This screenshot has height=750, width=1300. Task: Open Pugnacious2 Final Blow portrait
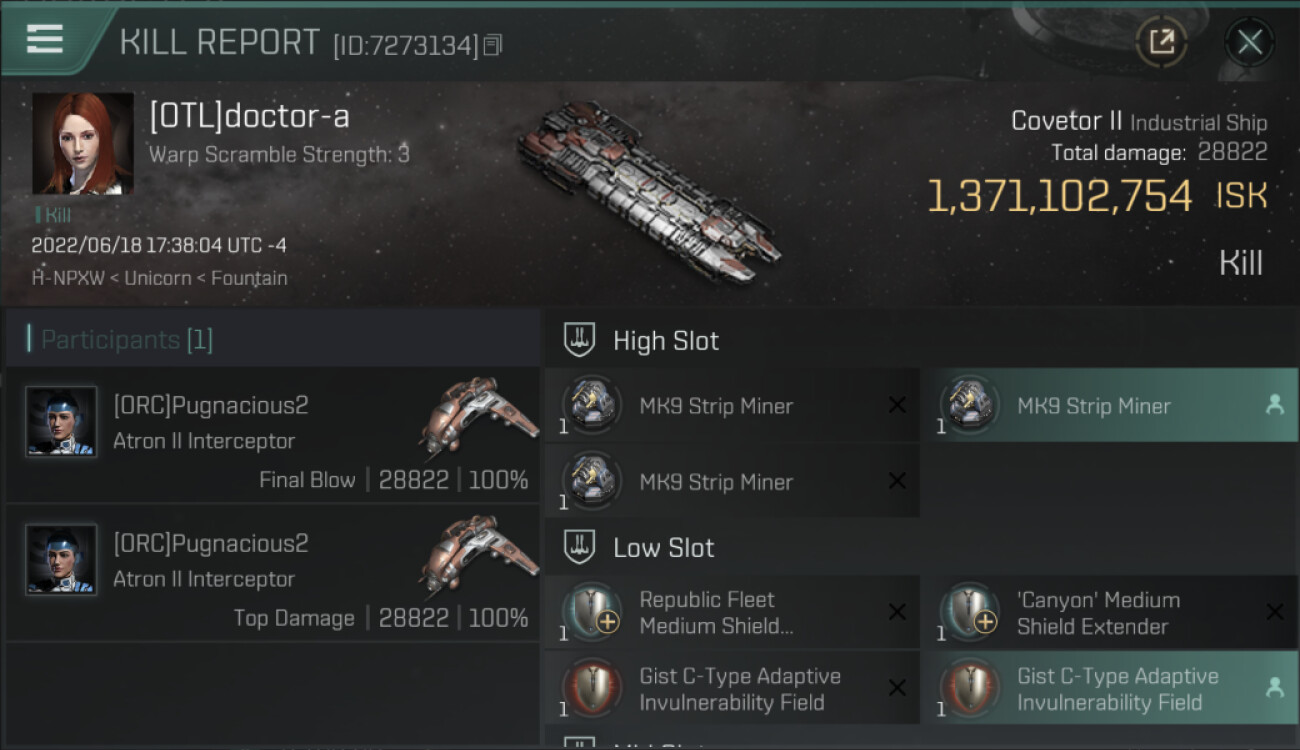coord(61,422)
